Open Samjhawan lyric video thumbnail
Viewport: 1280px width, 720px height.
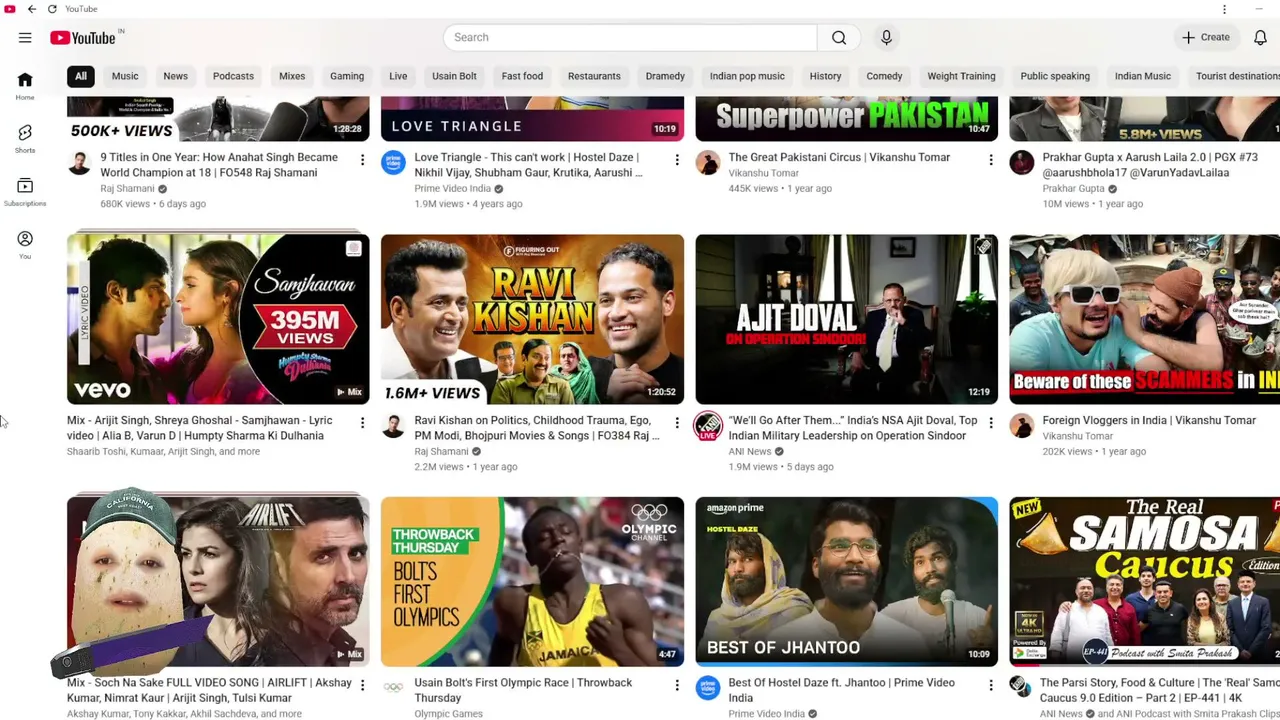tap(218, 319)
